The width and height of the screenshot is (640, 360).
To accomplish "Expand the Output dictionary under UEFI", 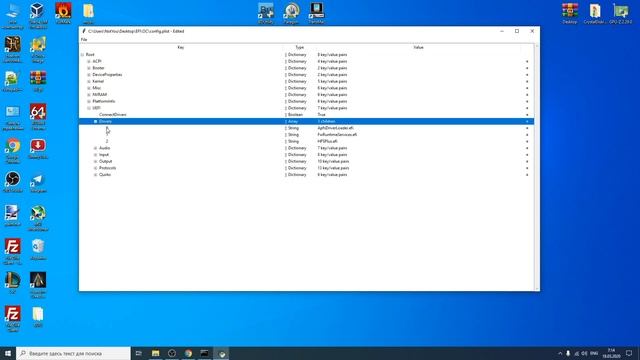I will (96, 161).
